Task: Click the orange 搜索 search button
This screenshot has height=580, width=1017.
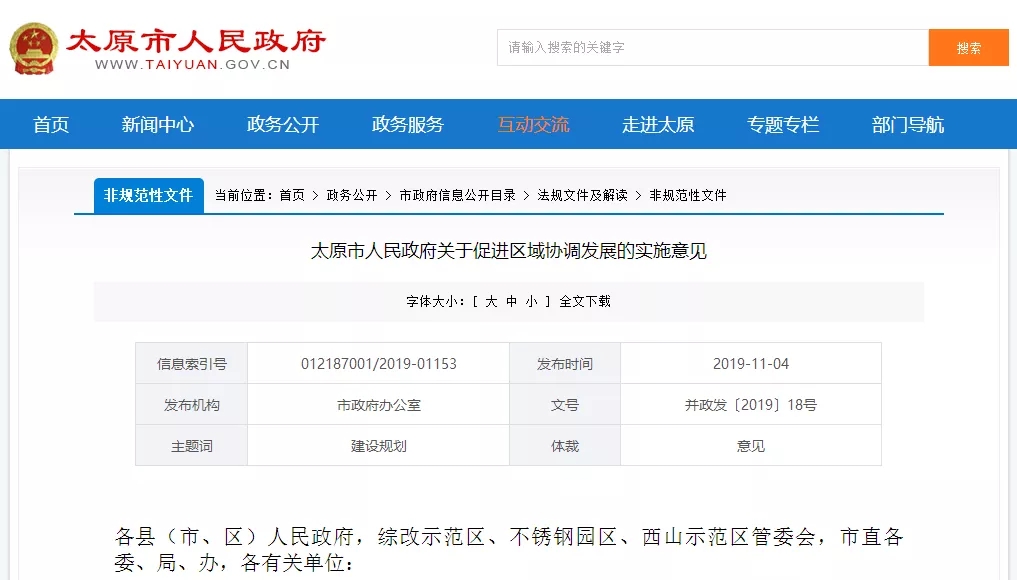Action: click(968, 47)
